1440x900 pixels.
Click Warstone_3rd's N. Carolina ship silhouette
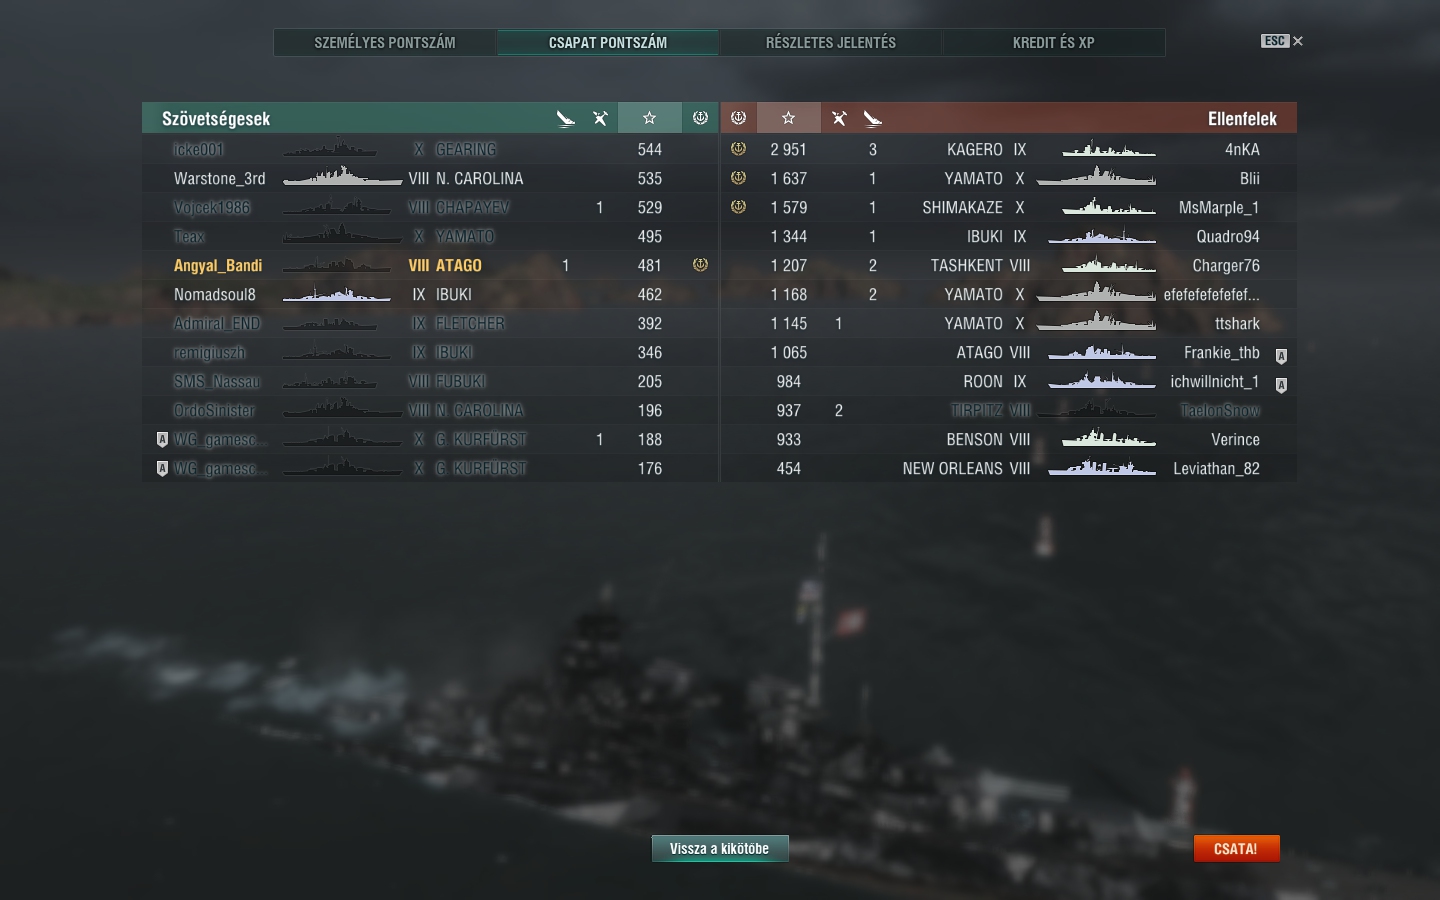tap(343, 177)
